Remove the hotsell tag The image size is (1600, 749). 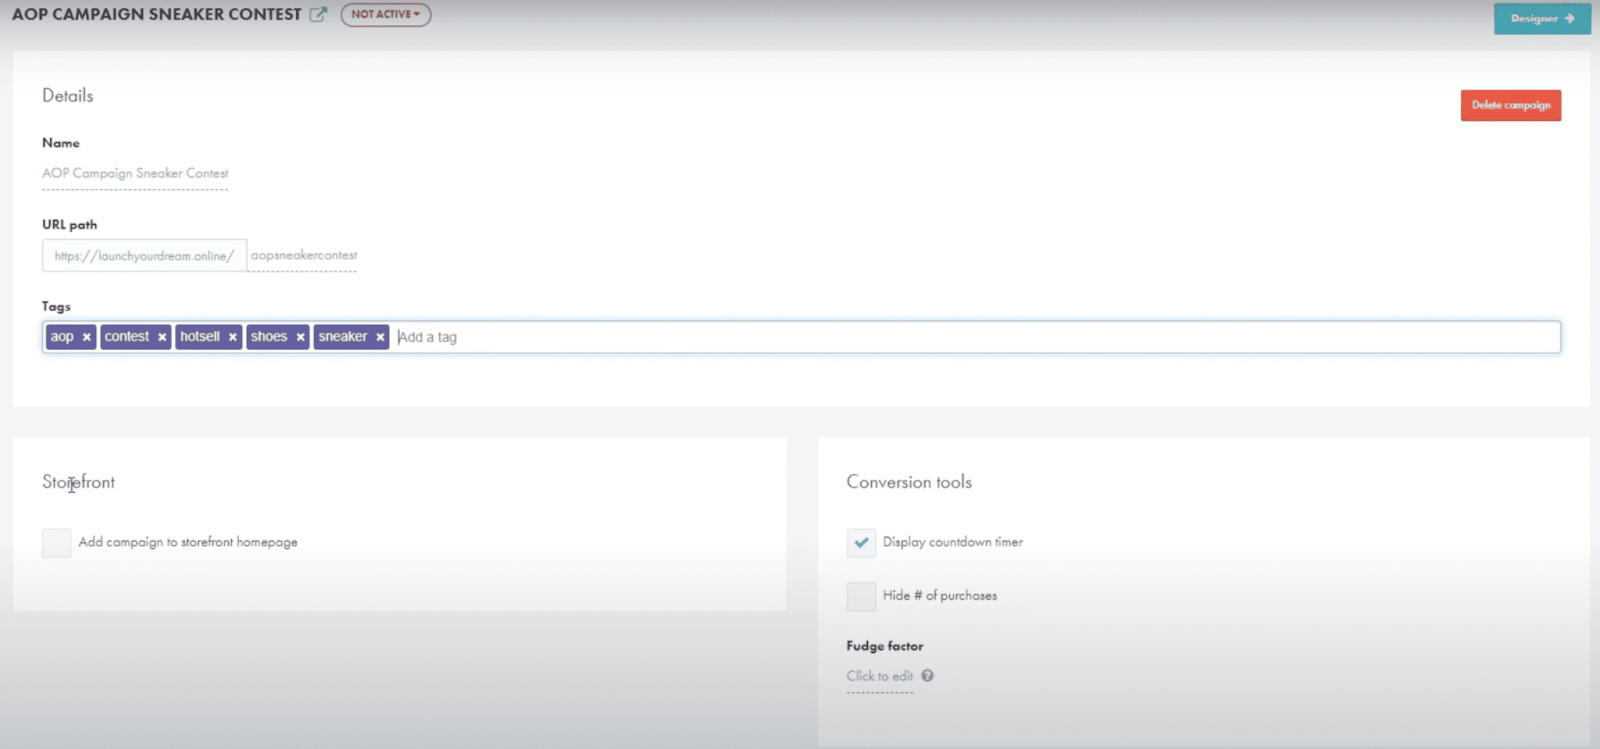pyautogui.click(x=233, y=337)
